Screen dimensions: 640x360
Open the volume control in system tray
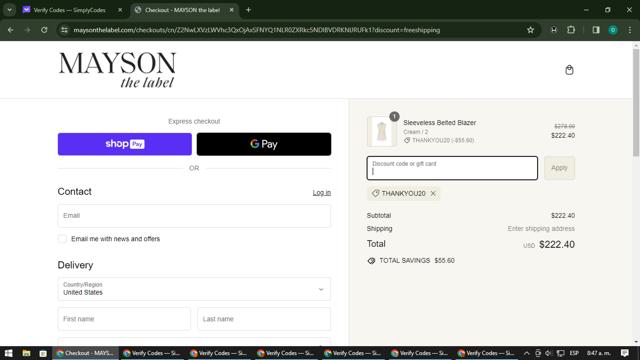point(549,353)
